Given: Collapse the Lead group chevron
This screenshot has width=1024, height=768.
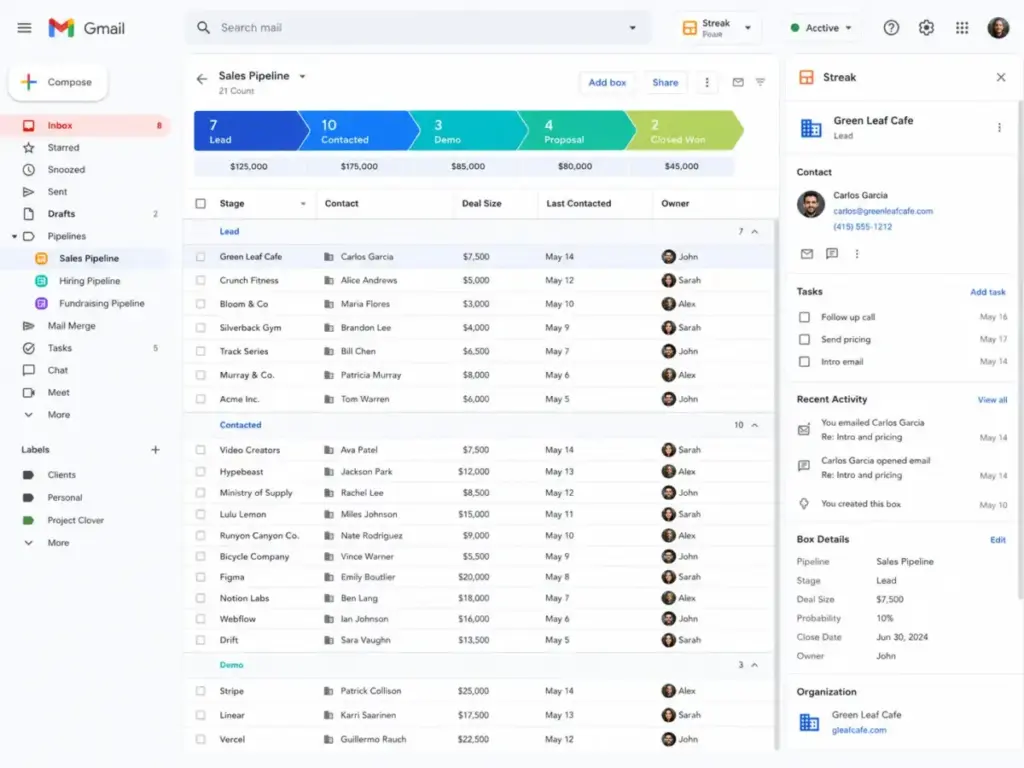Looking at the screenshot, I should coord(755,232).
